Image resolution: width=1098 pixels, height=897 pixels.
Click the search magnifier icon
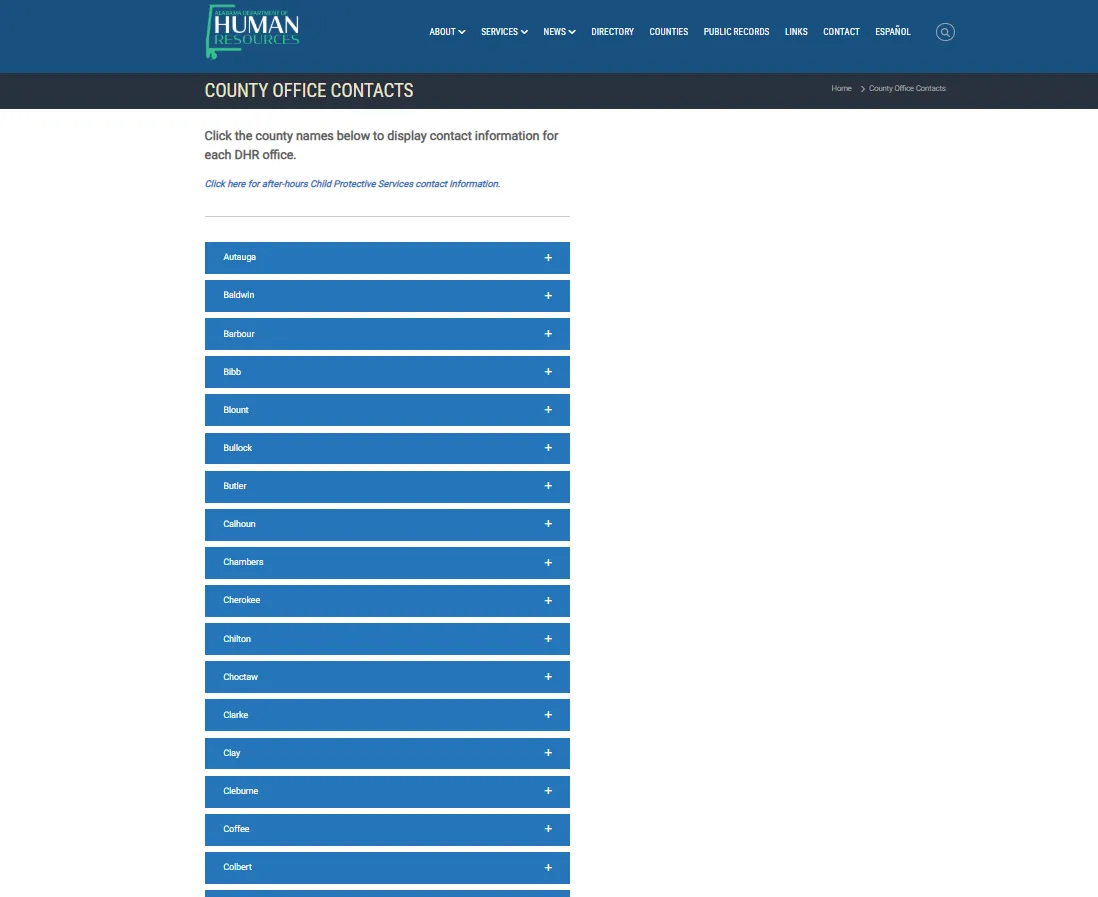pos(945,32)
